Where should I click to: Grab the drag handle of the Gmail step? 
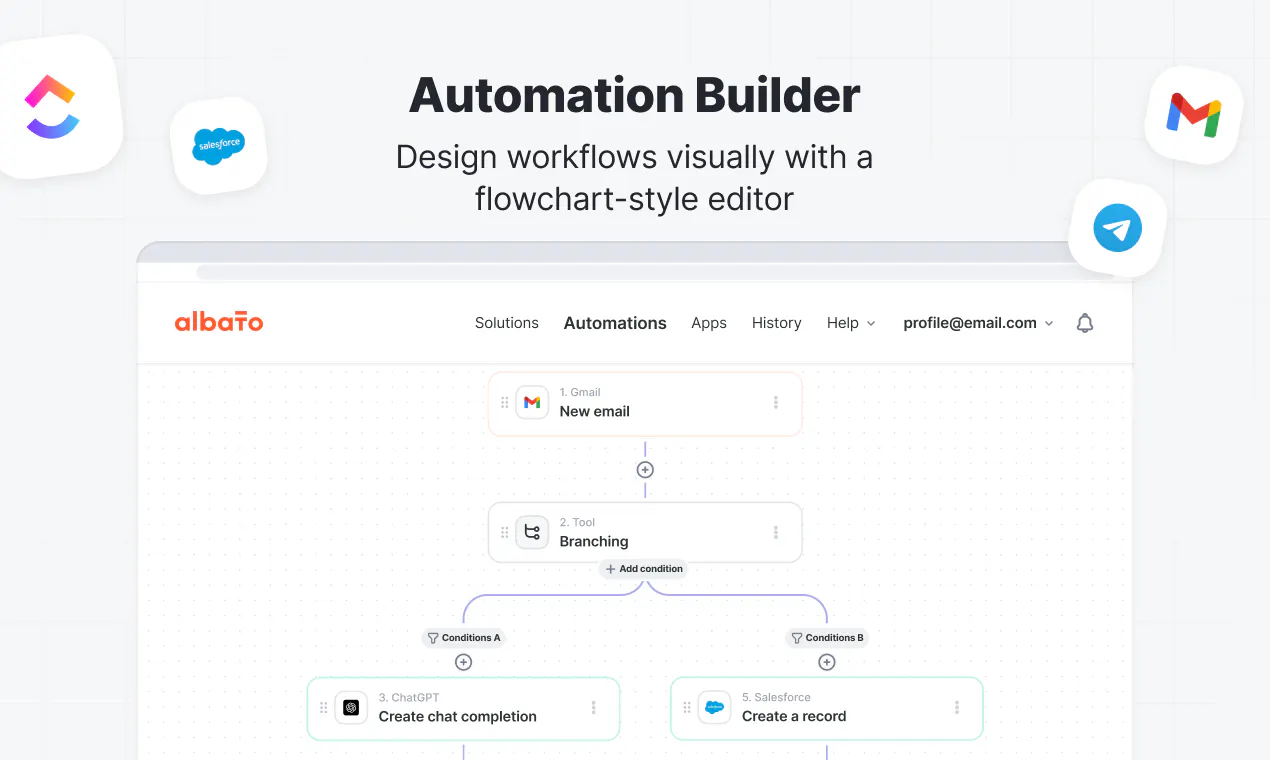pos(504,403)
